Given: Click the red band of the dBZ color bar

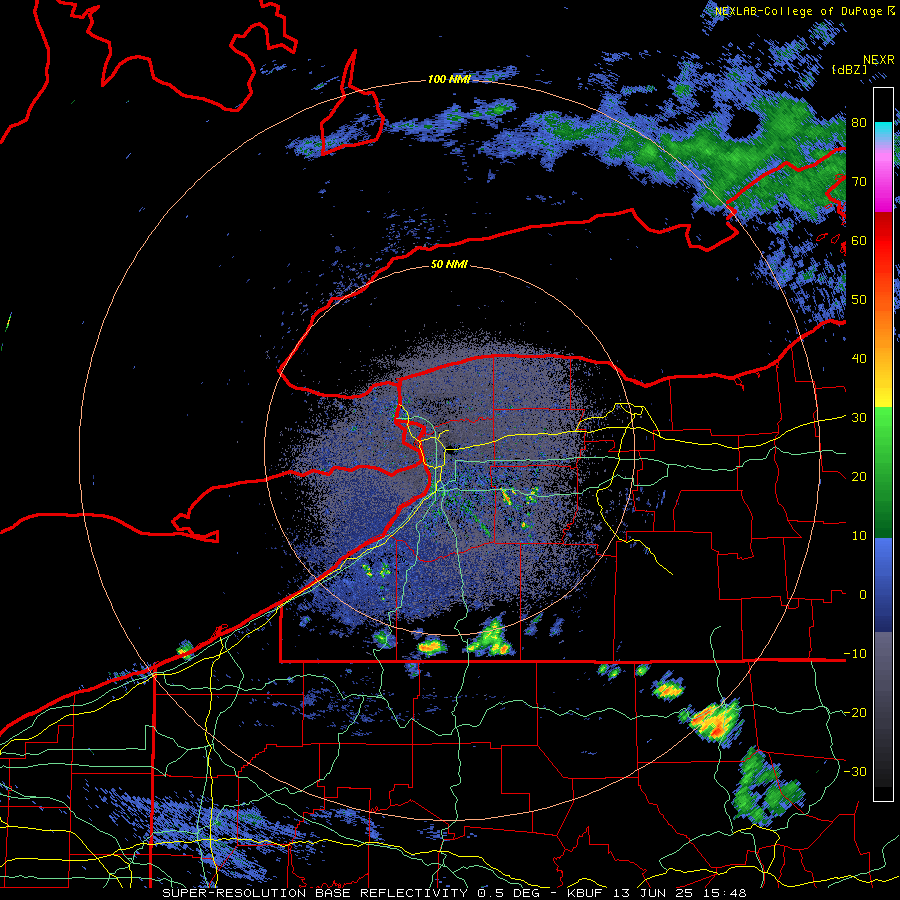Looking at the screenshot, I should pyautogui.click(x=883, y=241).
